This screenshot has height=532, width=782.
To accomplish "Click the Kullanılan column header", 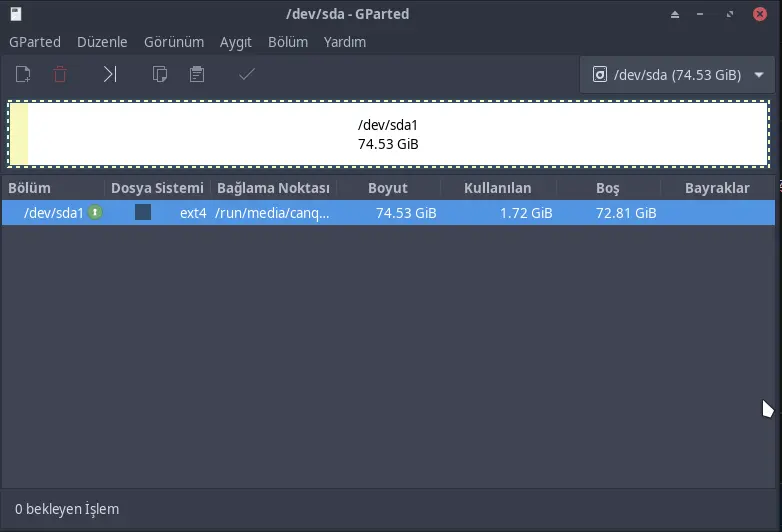I will pyautogui.click(x=498, y=188).
